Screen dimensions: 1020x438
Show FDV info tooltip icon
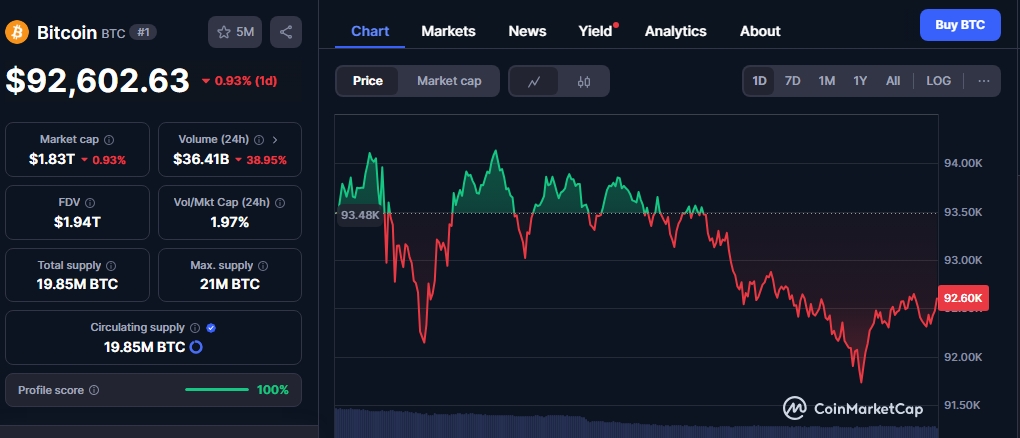click(x=90, y=202)
